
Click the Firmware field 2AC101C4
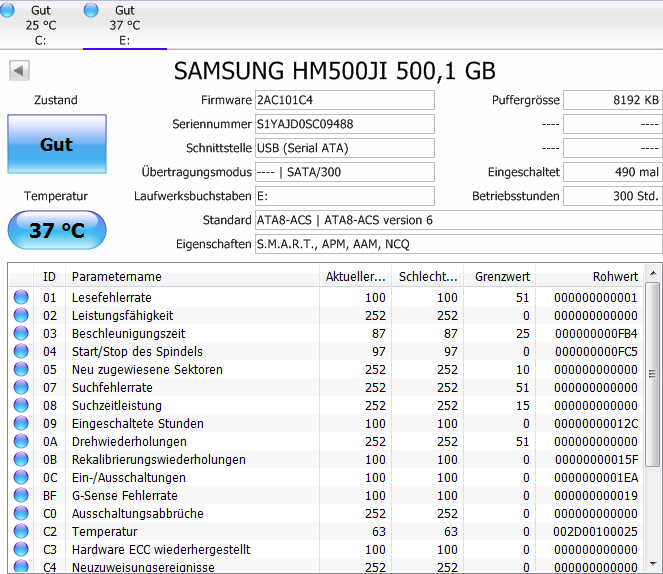click(x=345, y=100)
